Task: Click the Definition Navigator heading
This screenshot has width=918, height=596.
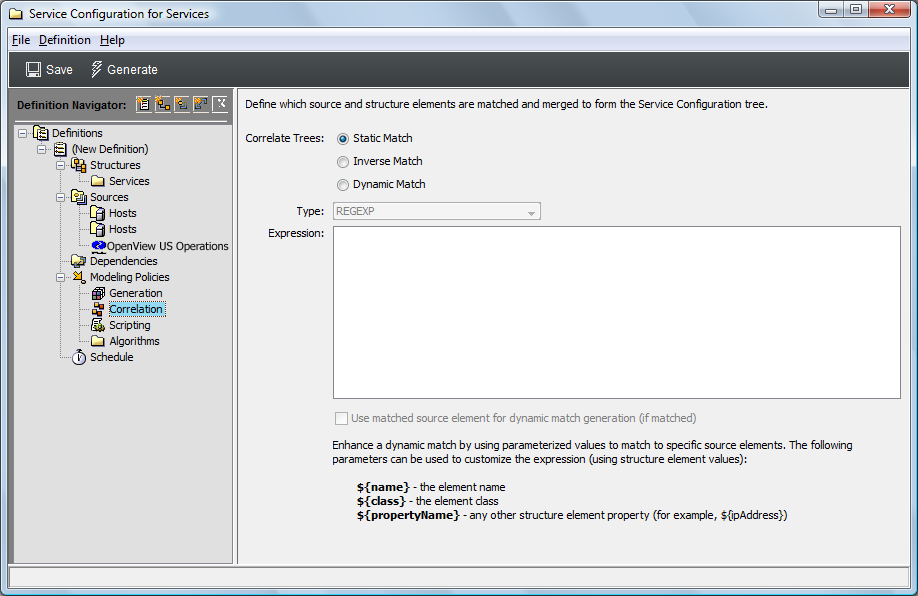Action: (x=71, y=105)
